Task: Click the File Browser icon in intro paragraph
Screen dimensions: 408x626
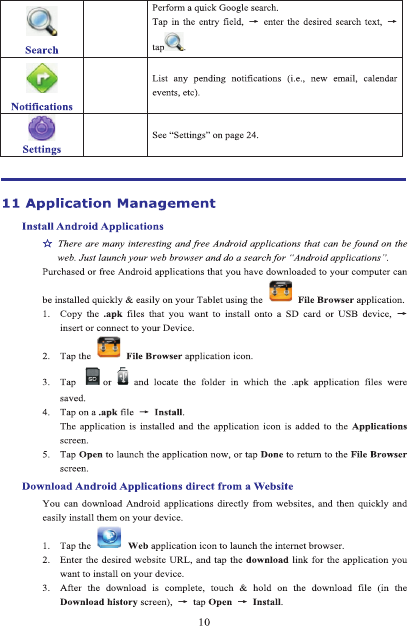Action: pos(281,291)
